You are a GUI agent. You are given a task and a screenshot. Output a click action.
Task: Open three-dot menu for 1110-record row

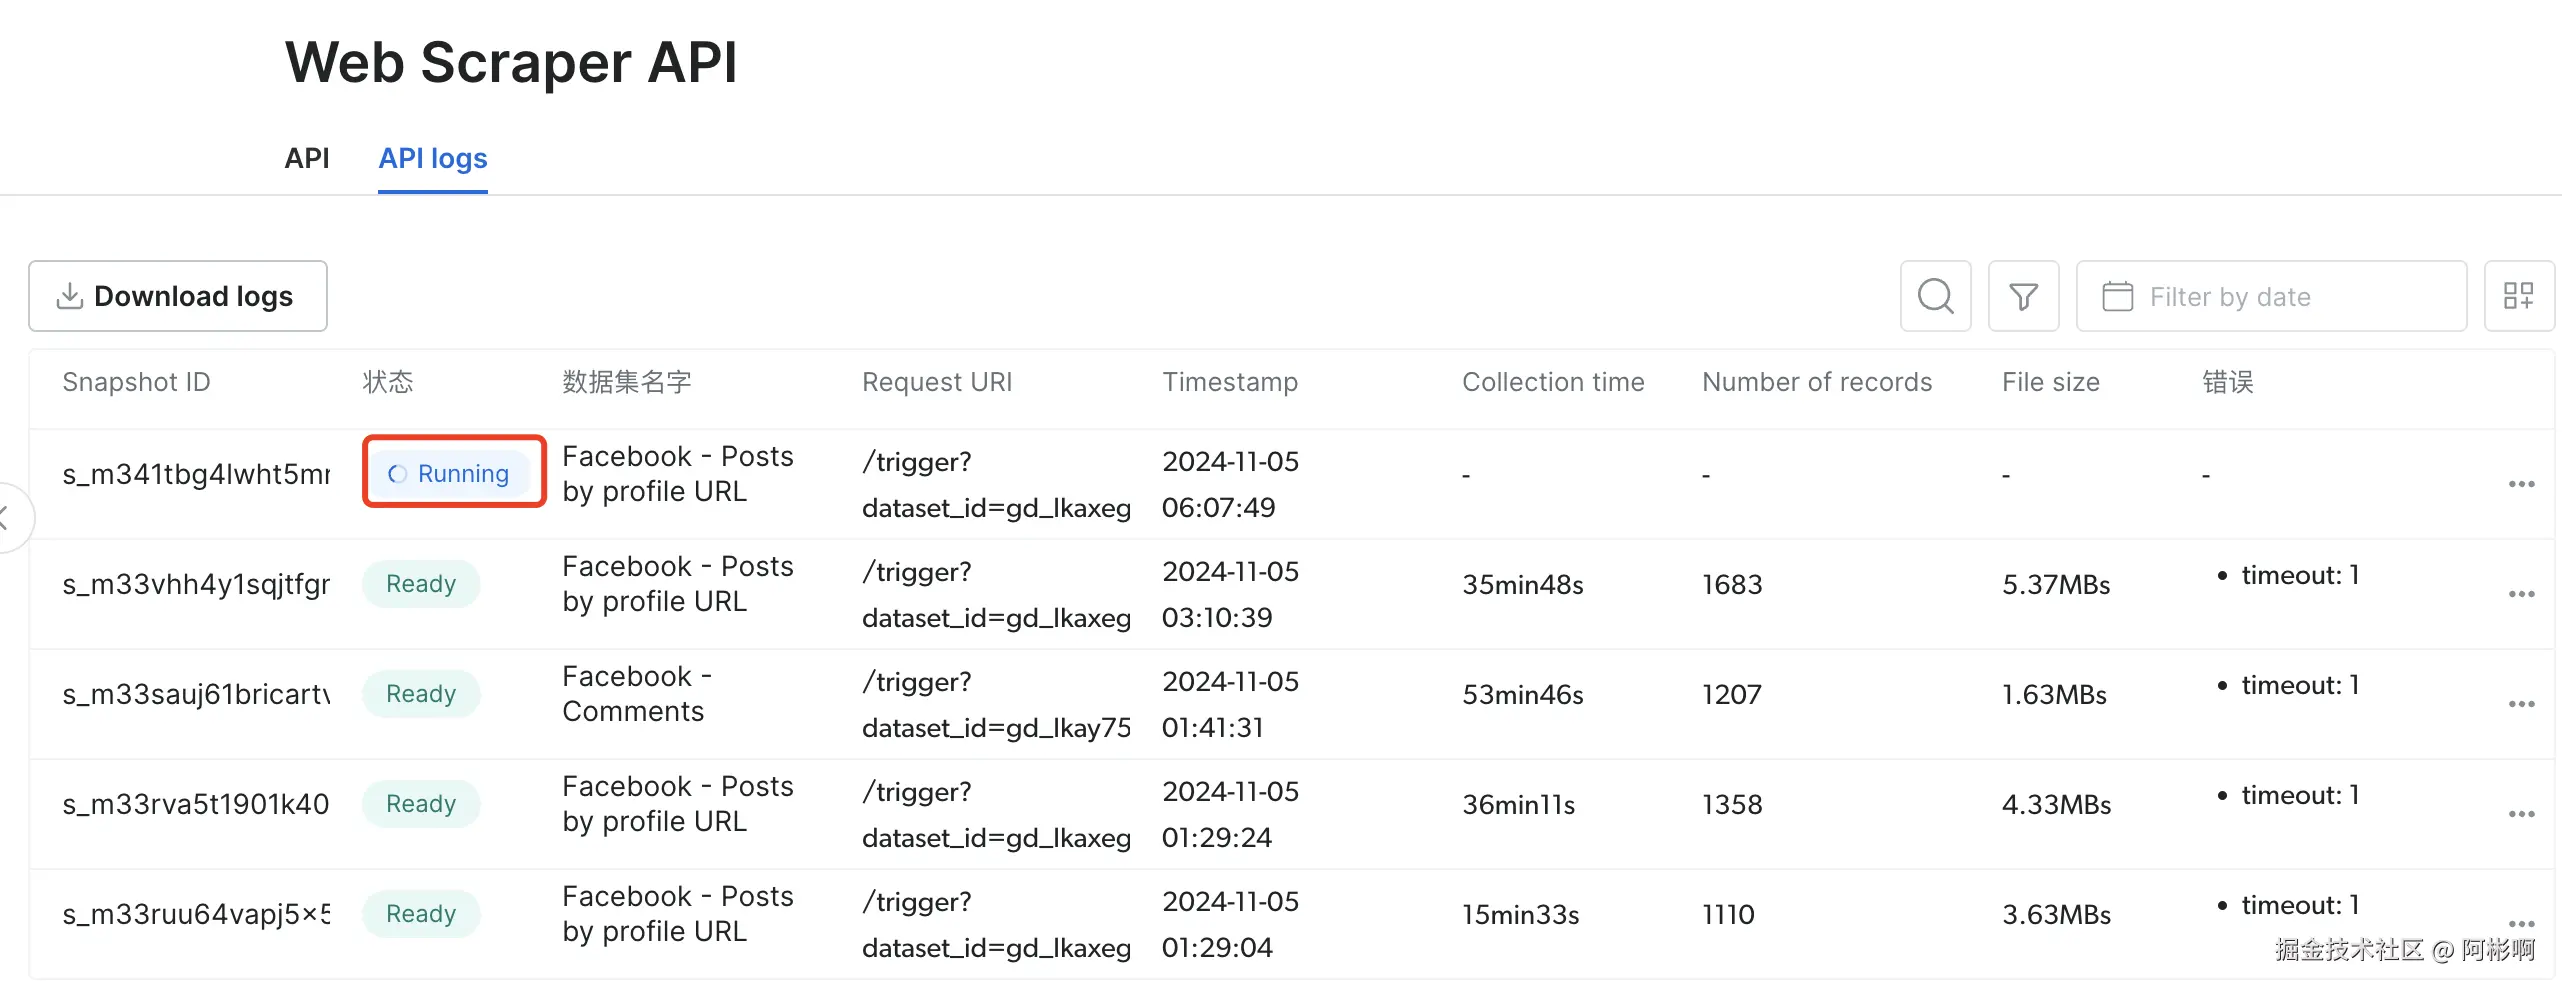[2521, 923]
